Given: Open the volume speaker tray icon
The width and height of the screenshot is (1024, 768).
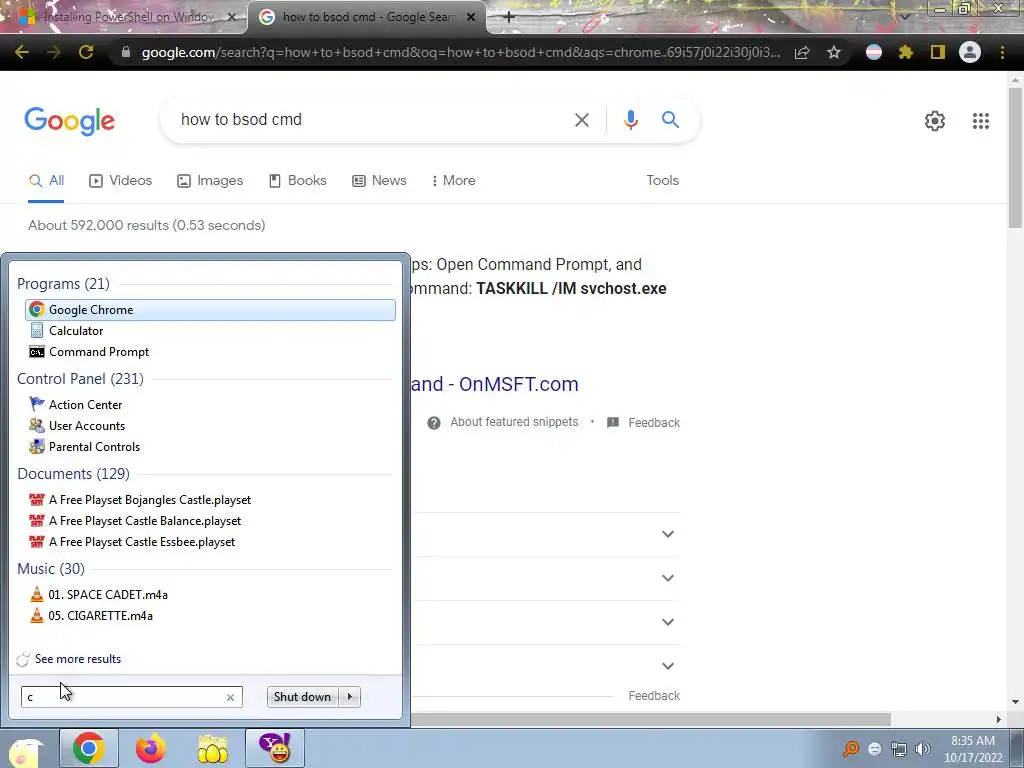Looking at the screenshot, I should pos(923,749).
